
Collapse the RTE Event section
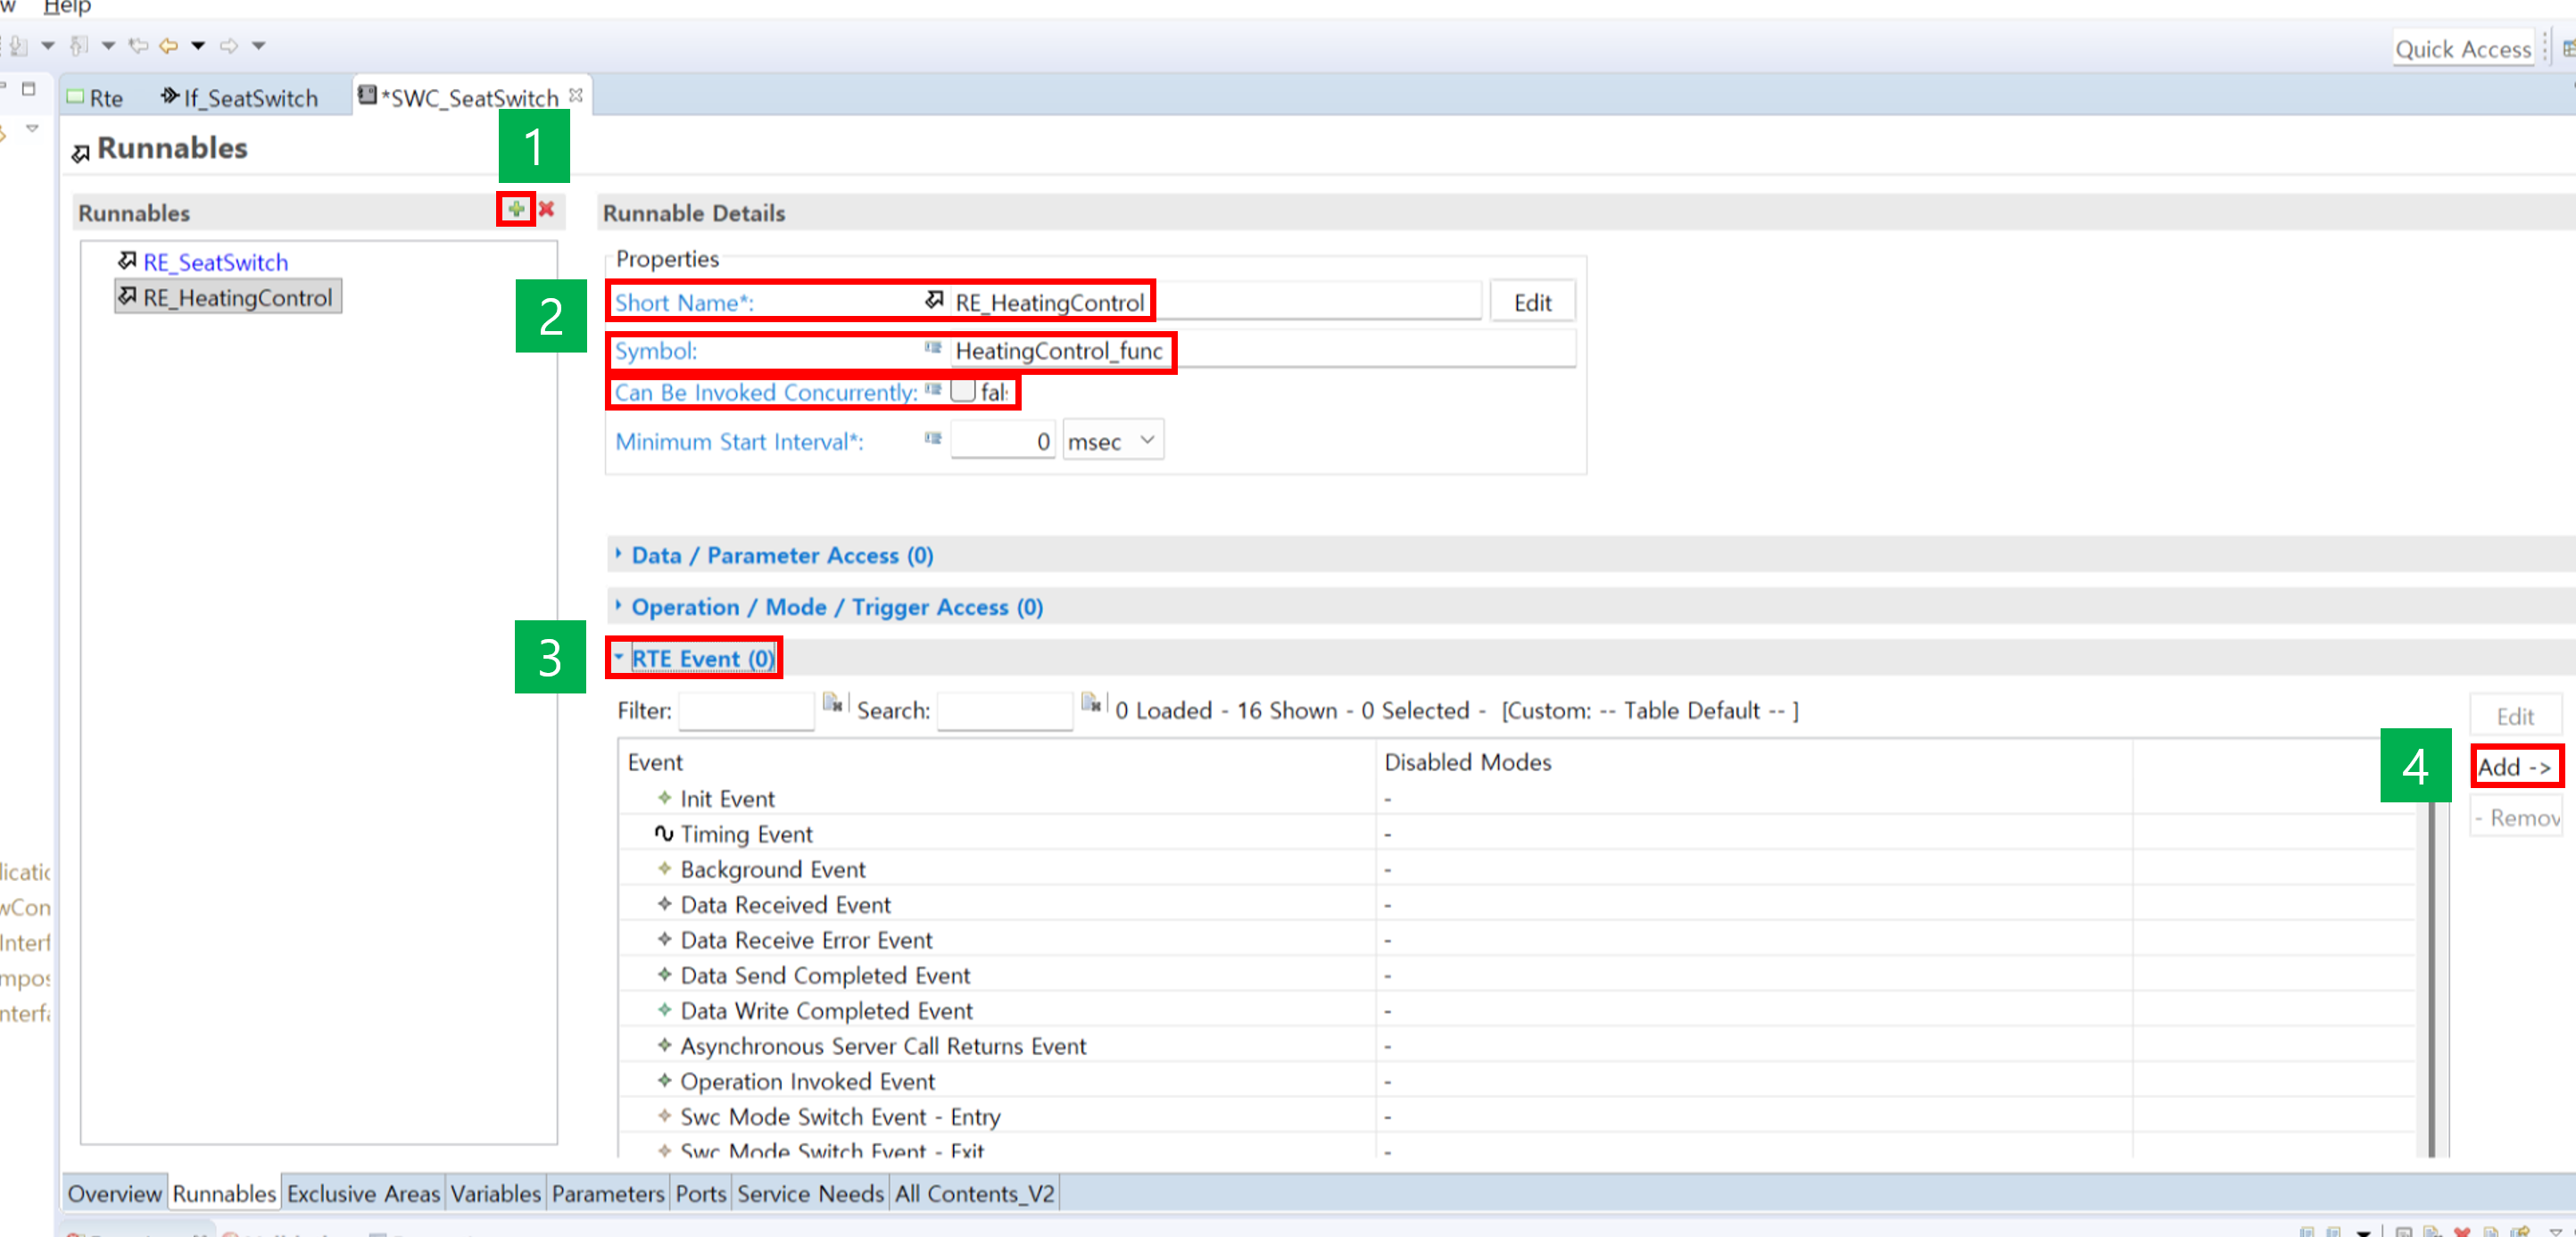701,658
